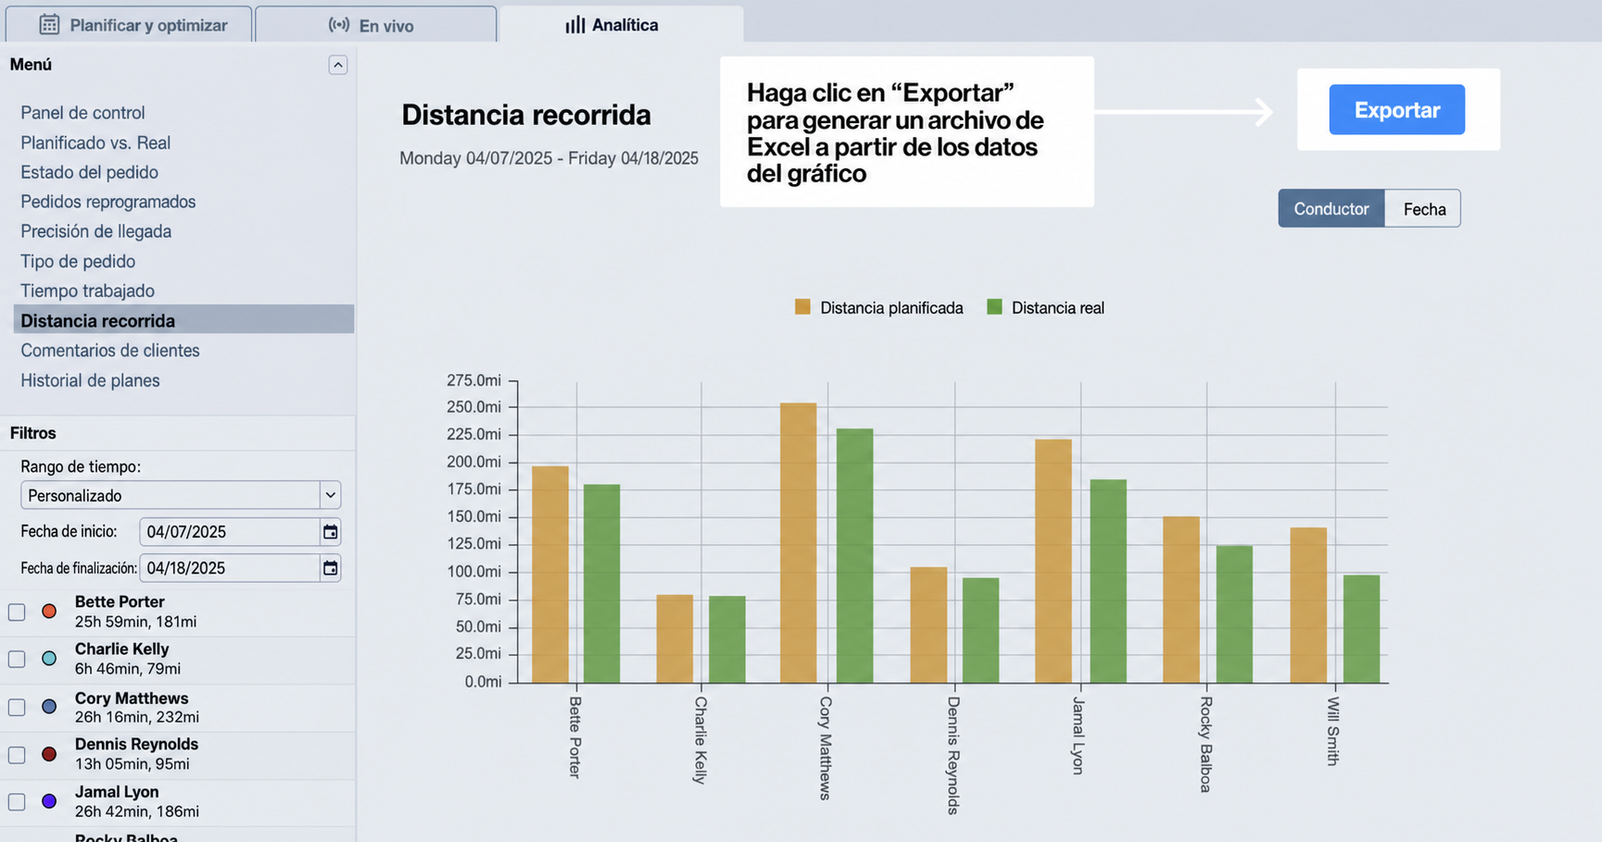Click Bette Porter's planned distance bar
1602x842 pixels.
point(550,575)
